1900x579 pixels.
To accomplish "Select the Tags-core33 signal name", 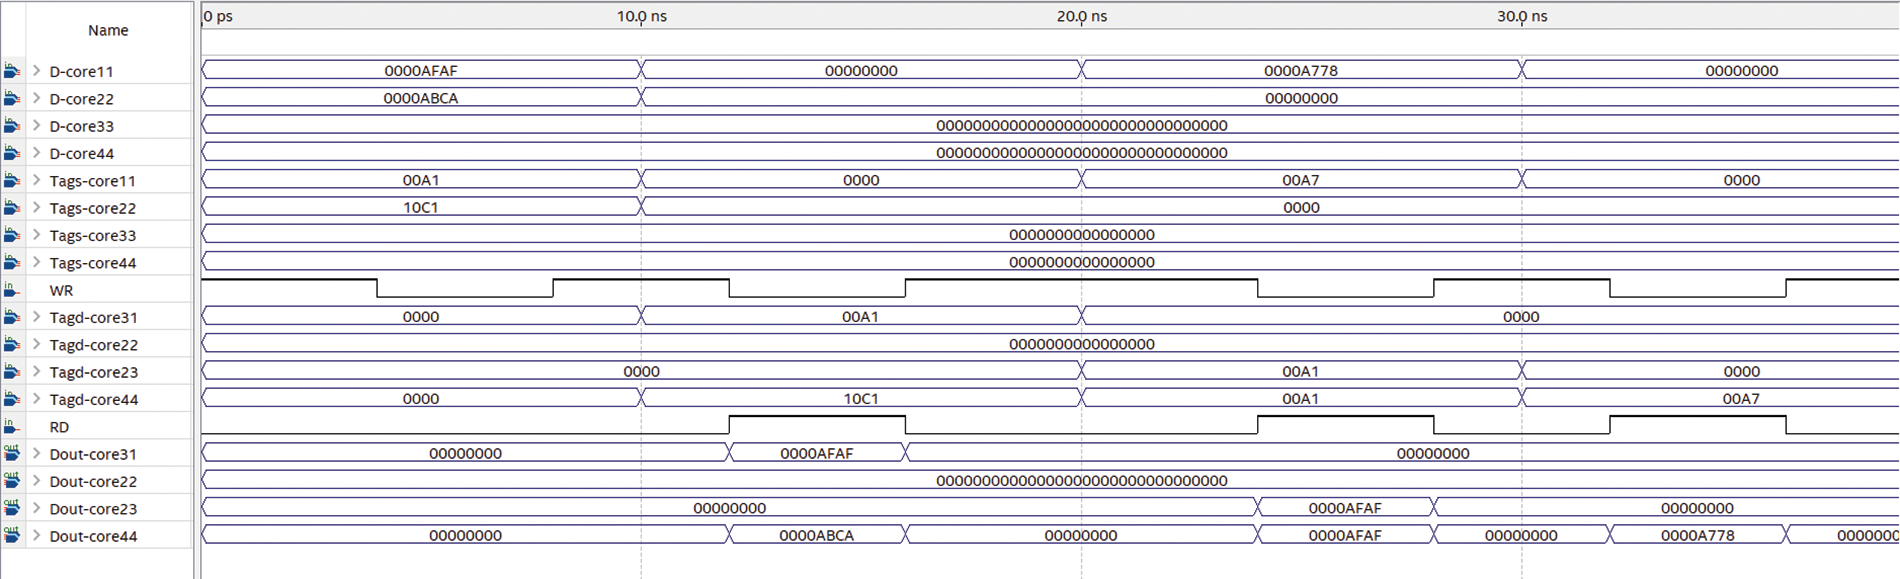I will pos(93,236).
